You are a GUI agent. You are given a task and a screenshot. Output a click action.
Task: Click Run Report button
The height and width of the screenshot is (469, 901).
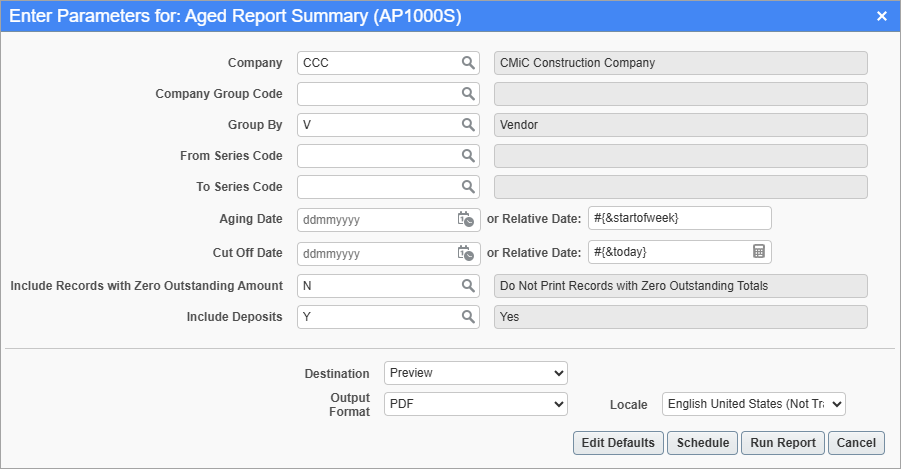[x=783, y=443]
